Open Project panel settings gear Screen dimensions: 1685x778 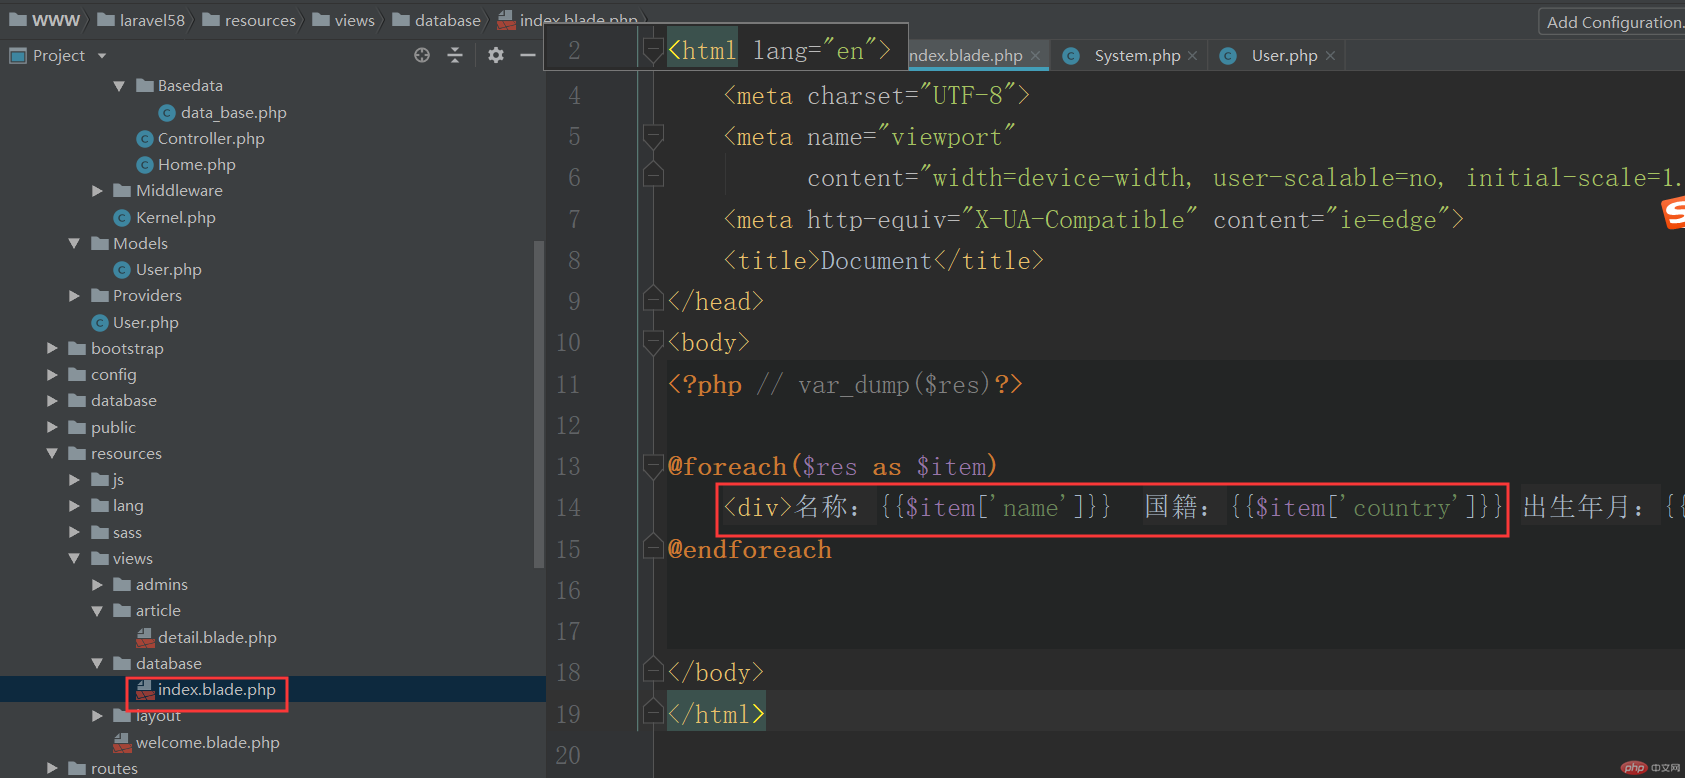pos(496,55)
